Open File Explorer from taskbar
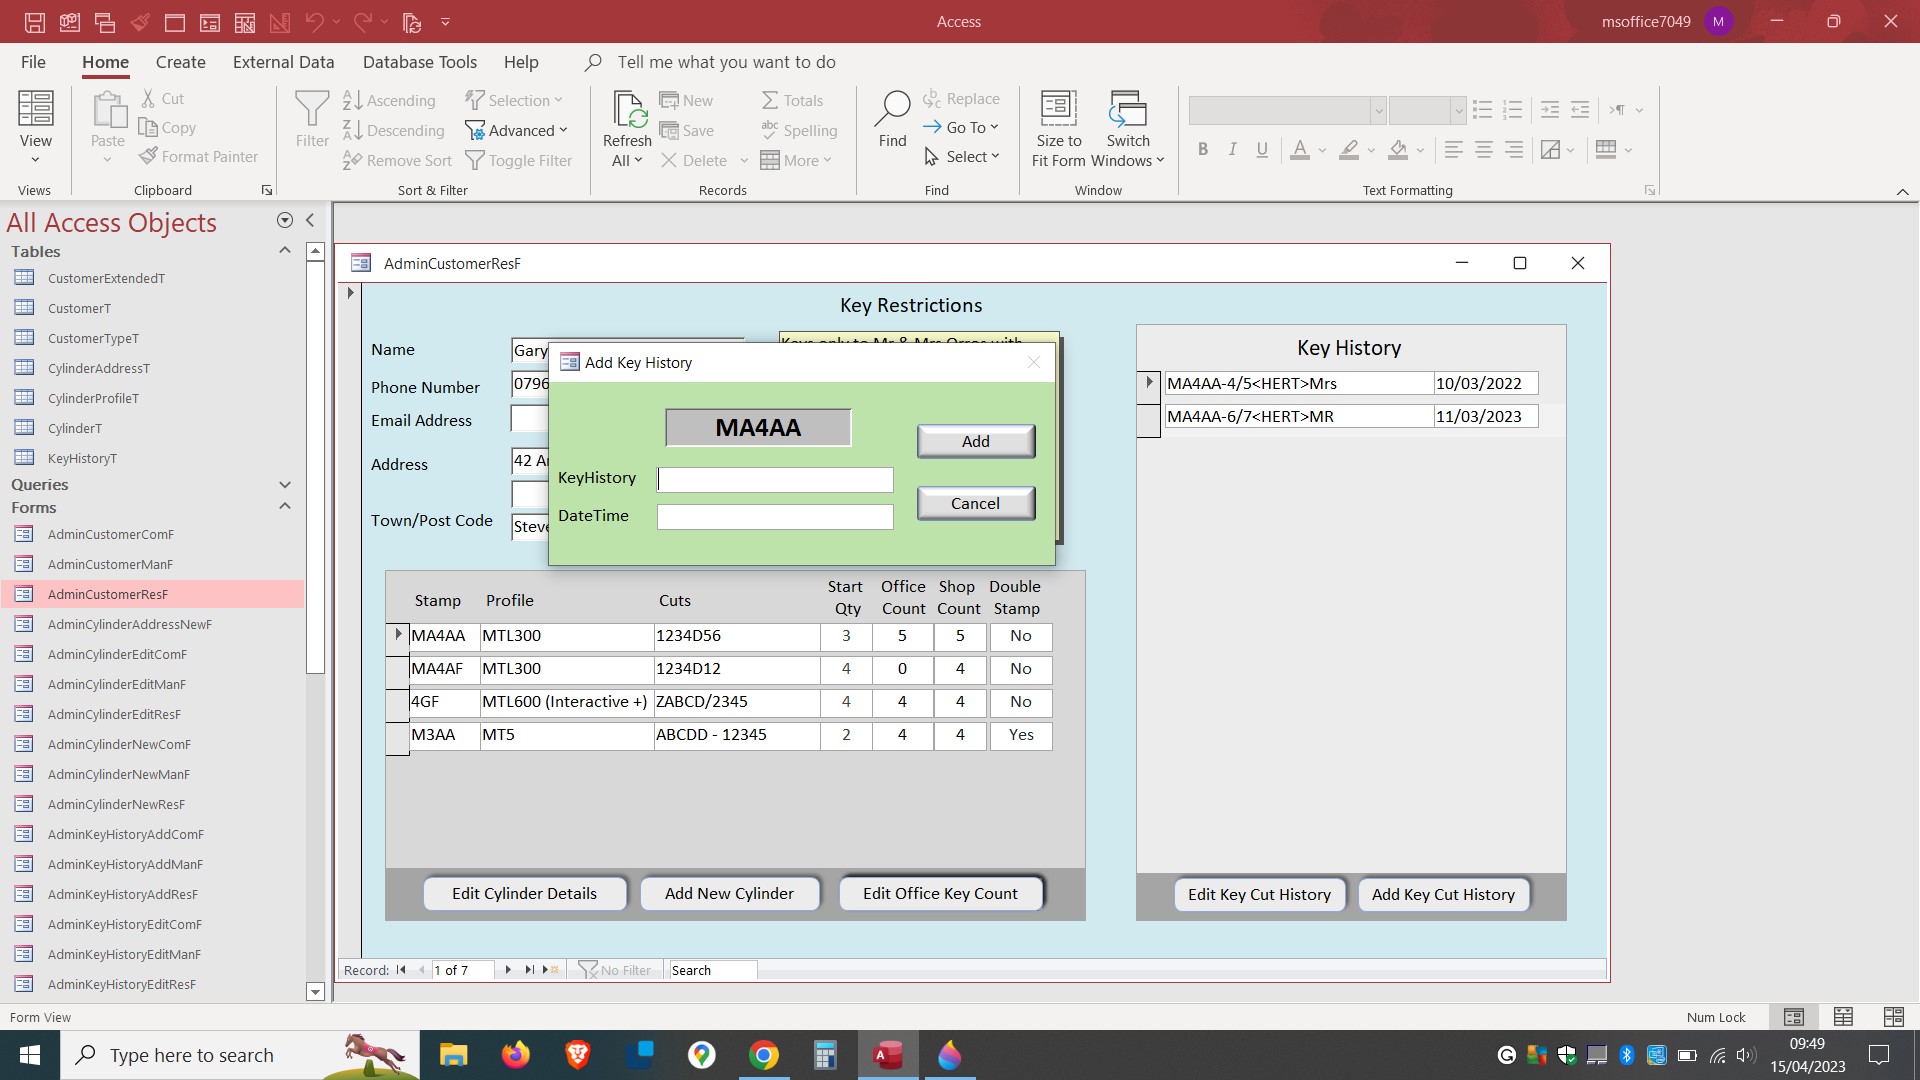Screen dimensions: 1920x1080 tap(454, 1055)
